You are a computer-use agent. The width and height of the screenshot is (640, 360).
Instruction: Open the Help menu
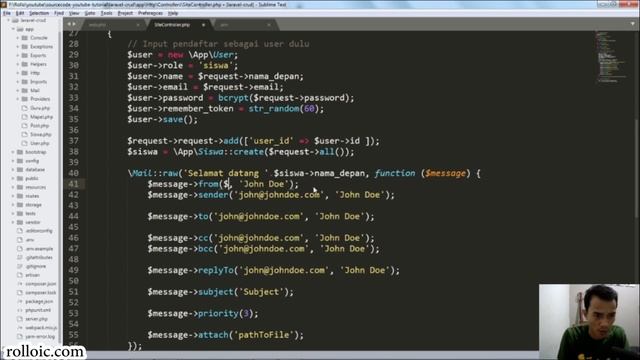173,13
